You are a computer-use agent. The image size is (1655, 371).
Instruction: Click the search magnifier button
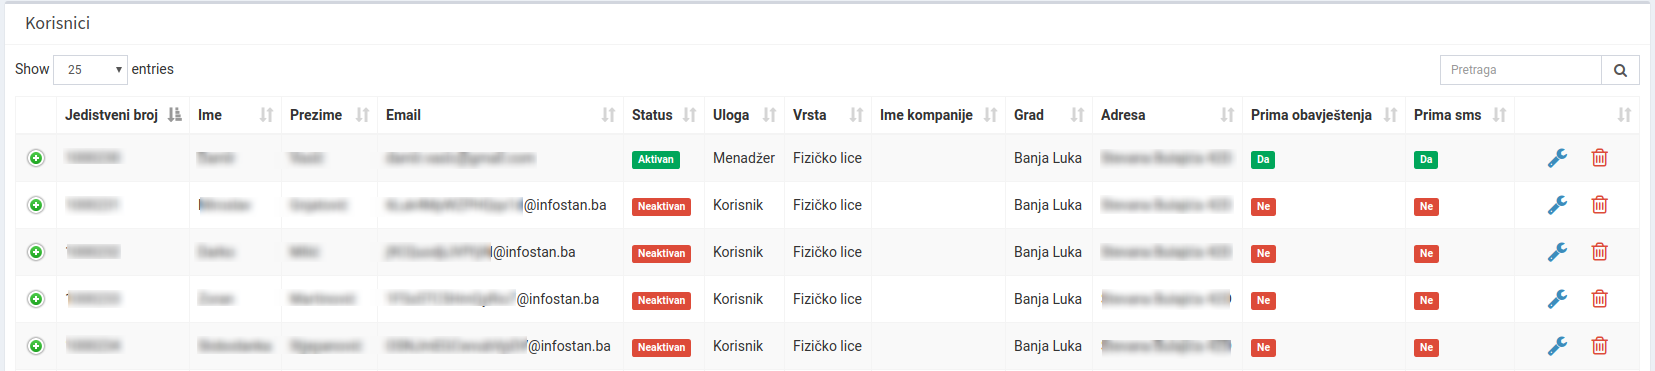[x=1620, y=70]
